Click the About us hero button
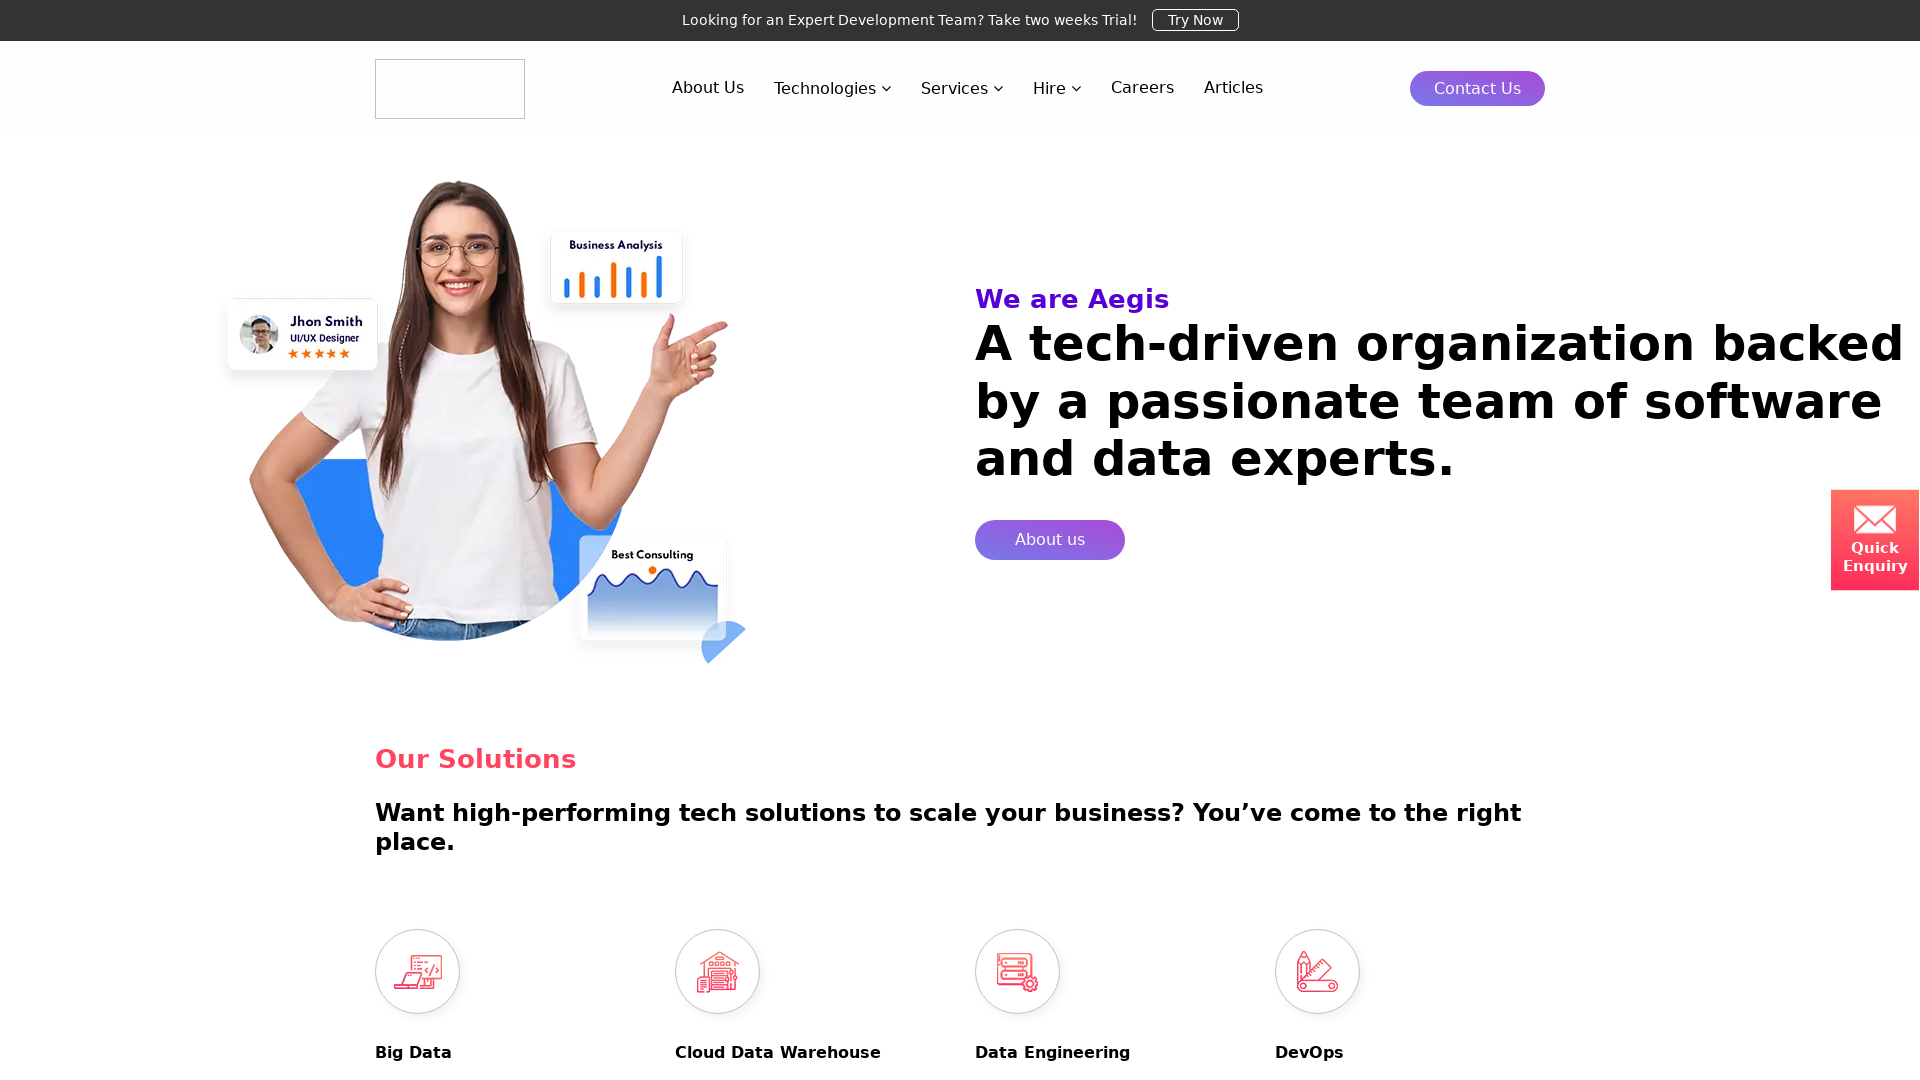This screenshot has width=1920, height=1080. 1048,539
